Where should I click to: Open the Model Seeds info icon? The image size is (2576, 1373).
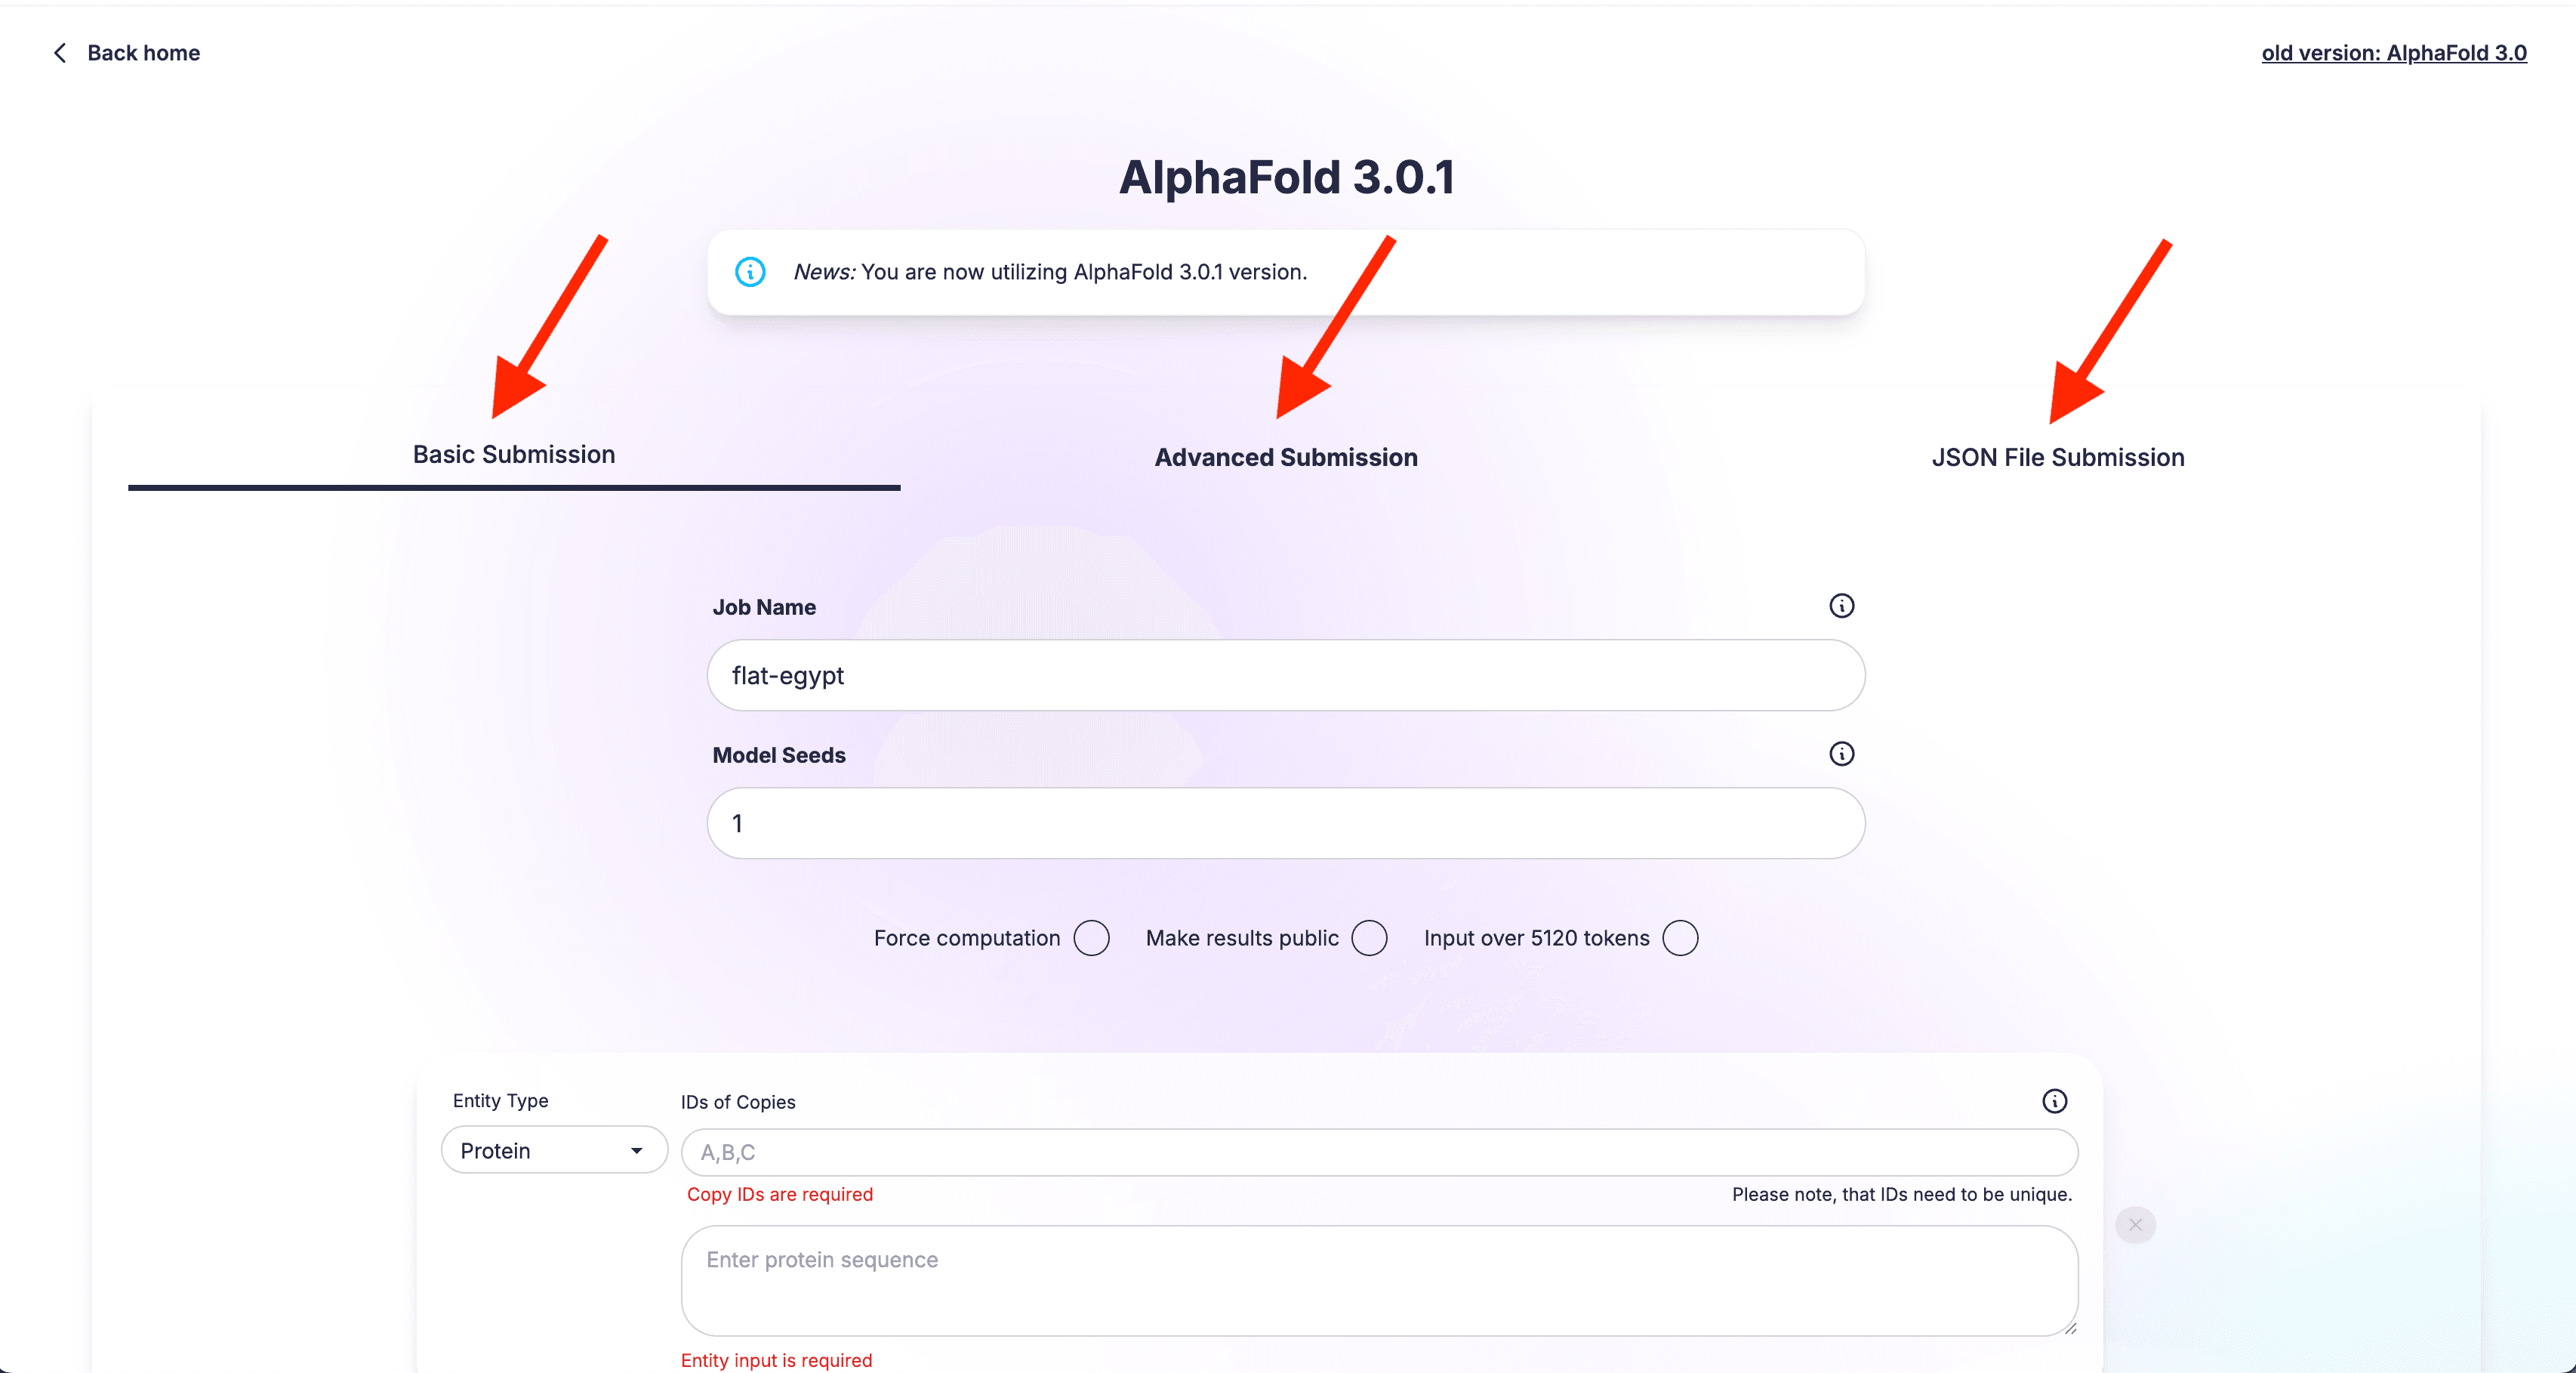point(1841,754)
